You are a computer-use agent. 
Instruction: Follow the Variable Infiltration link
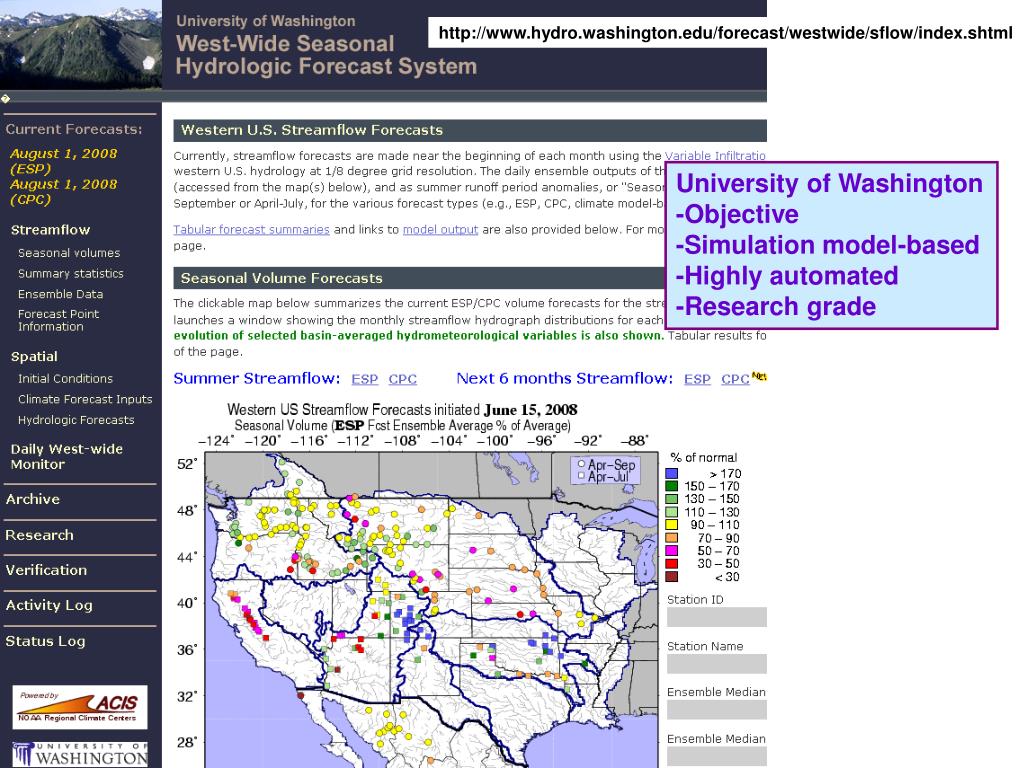pyautogui.click(x=715, y=155)
